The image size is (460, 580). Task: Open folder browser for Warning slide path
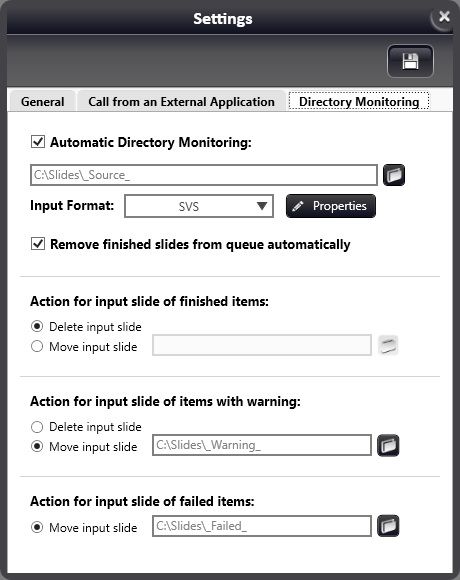[x=388, y=445]
